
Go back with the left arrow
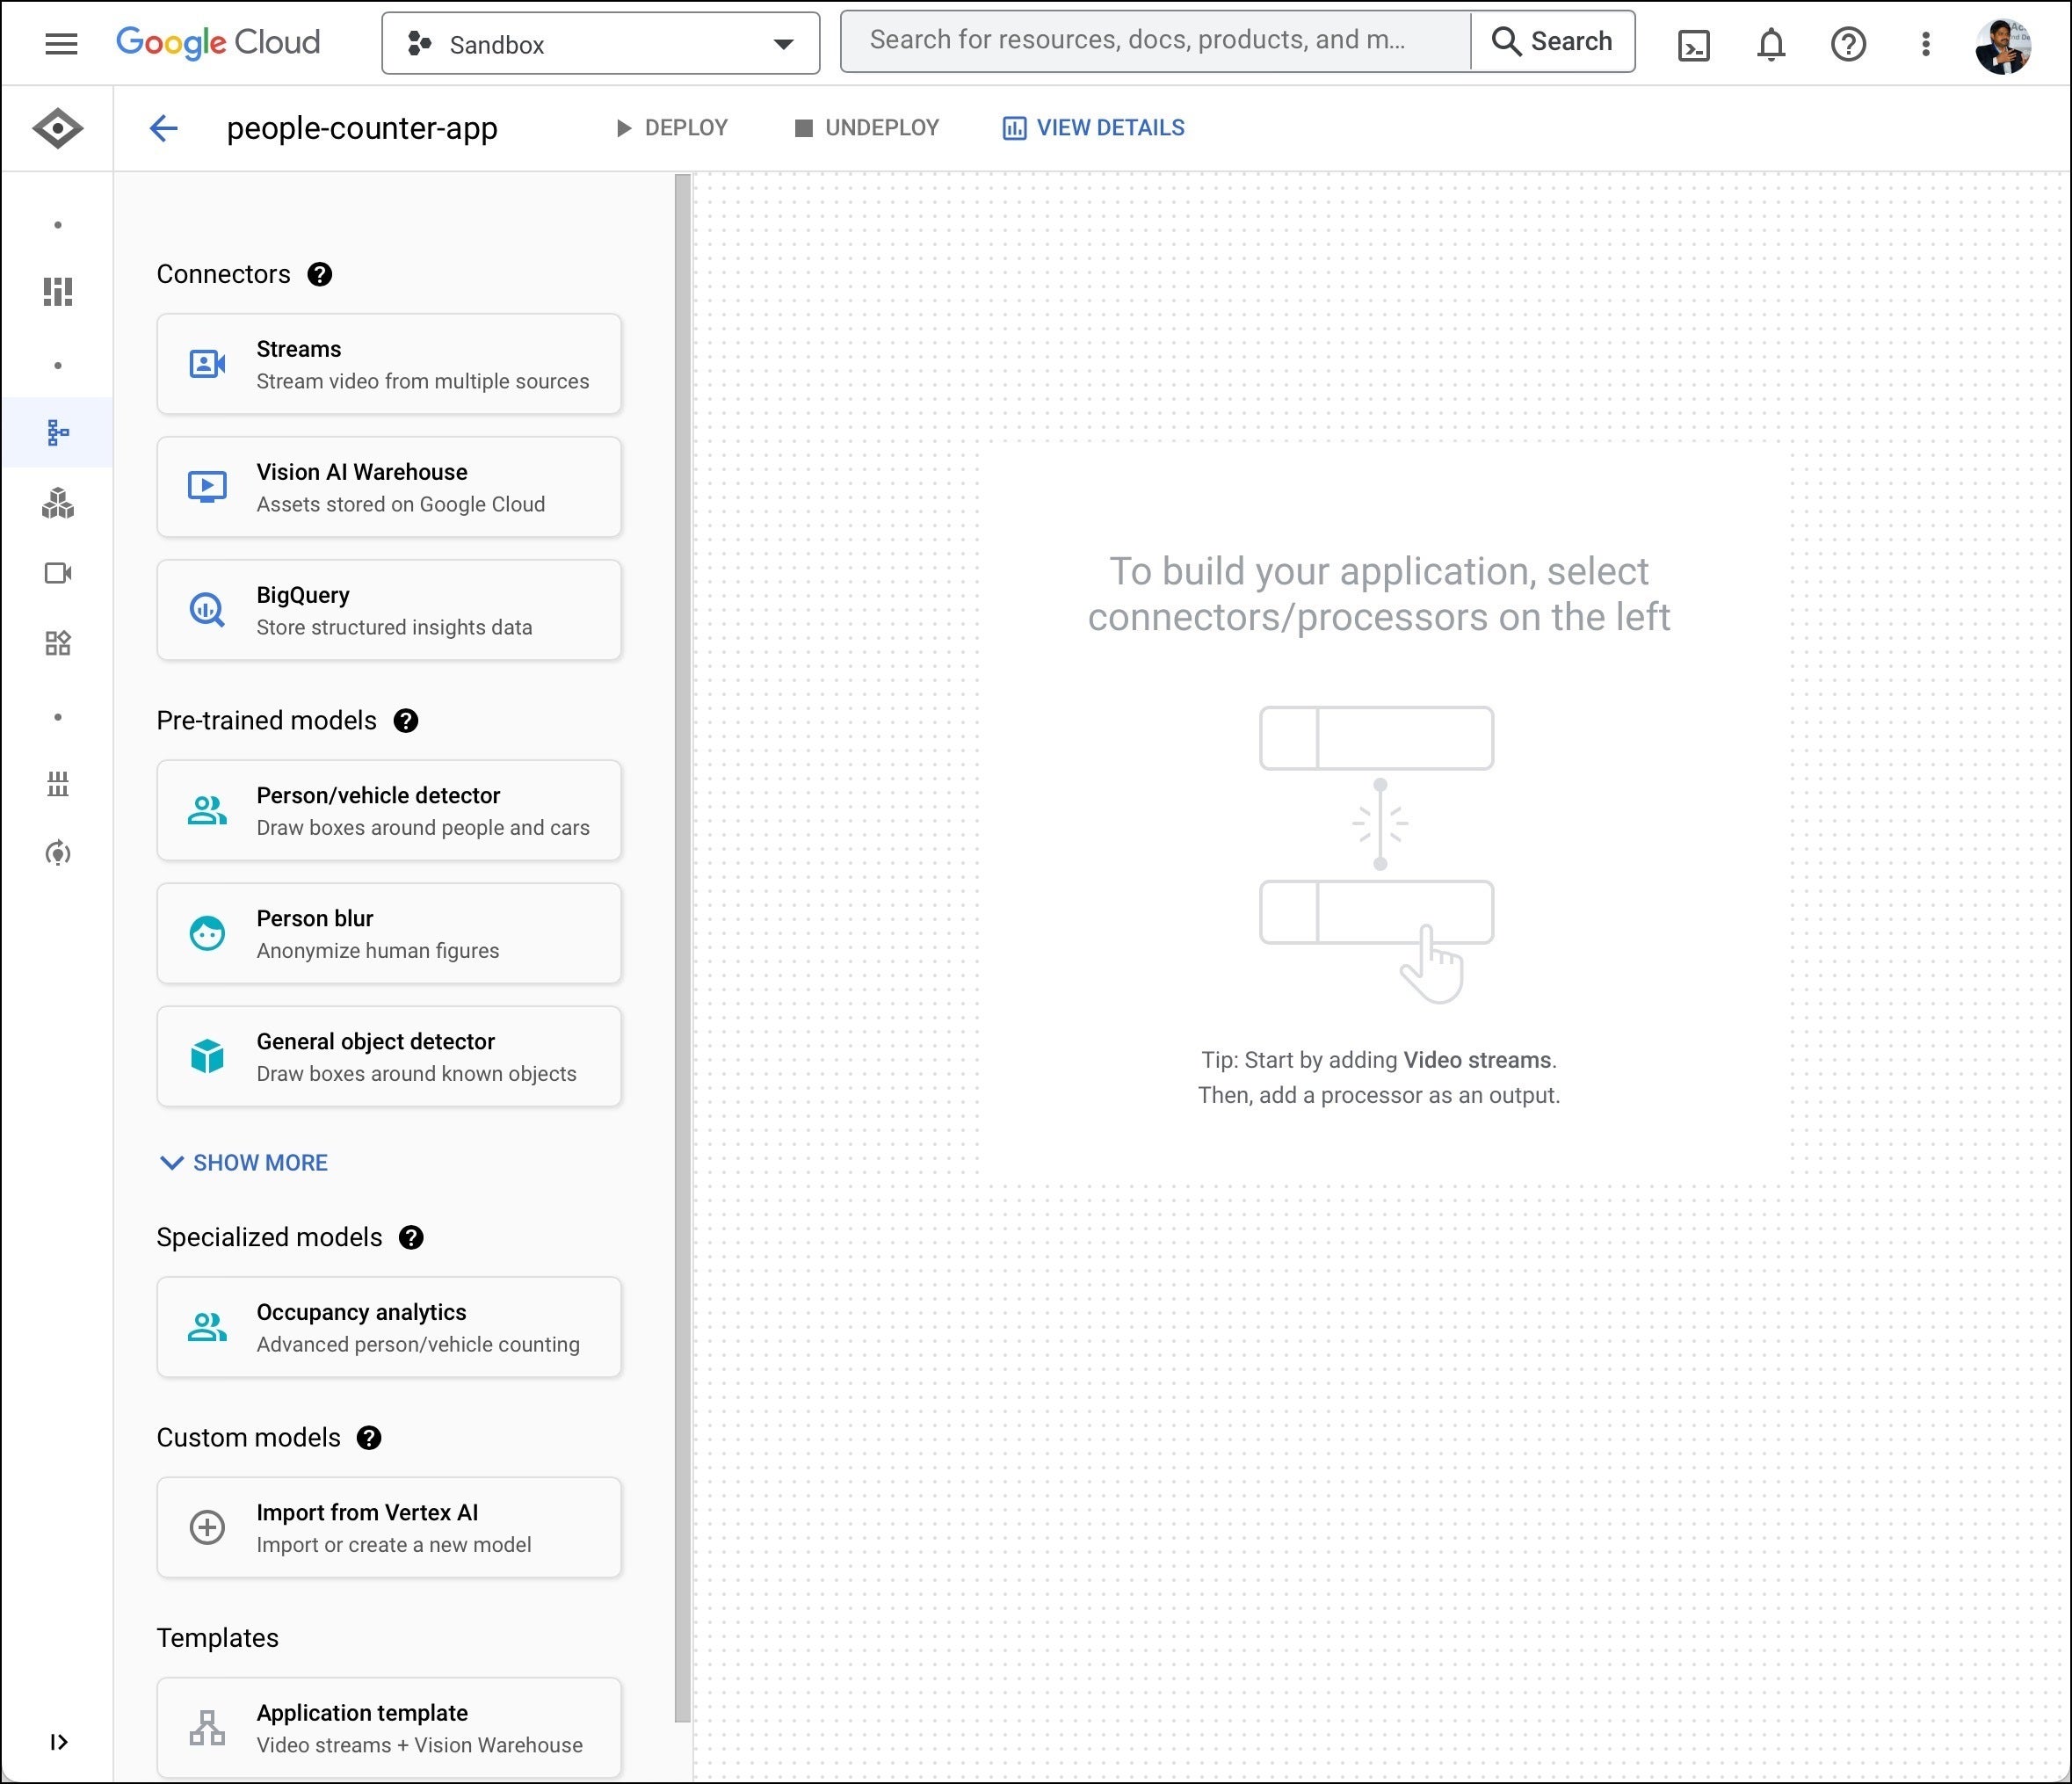tap(163, 128)
